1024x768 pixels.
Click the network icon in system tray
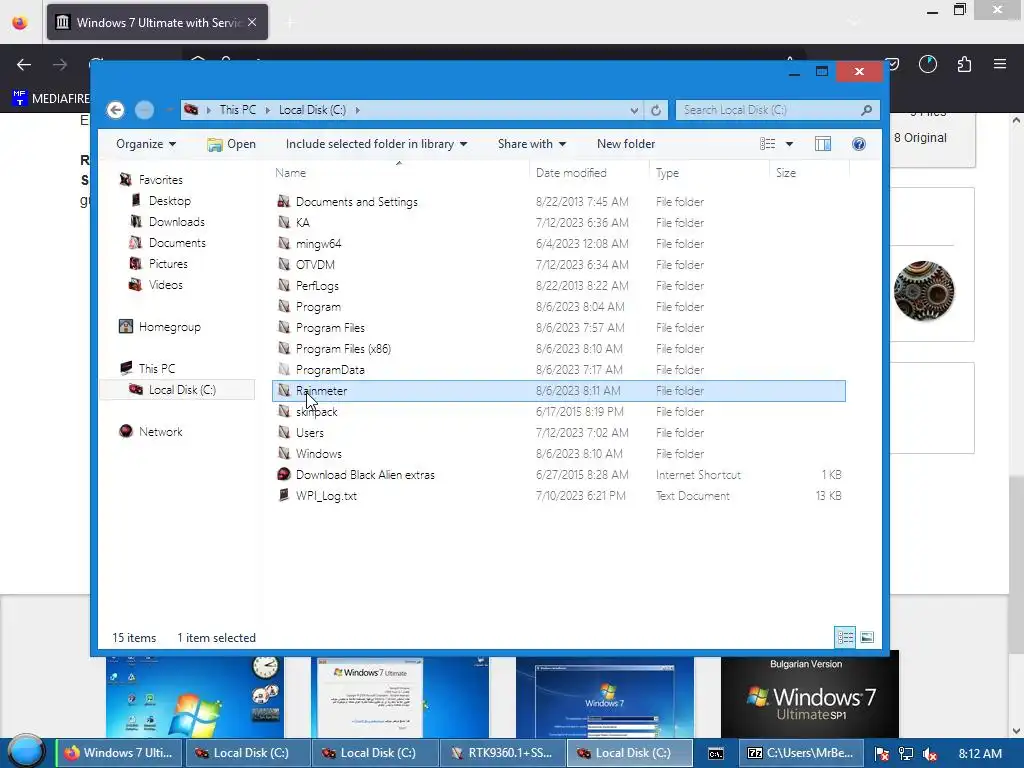(x=906, y=754)
